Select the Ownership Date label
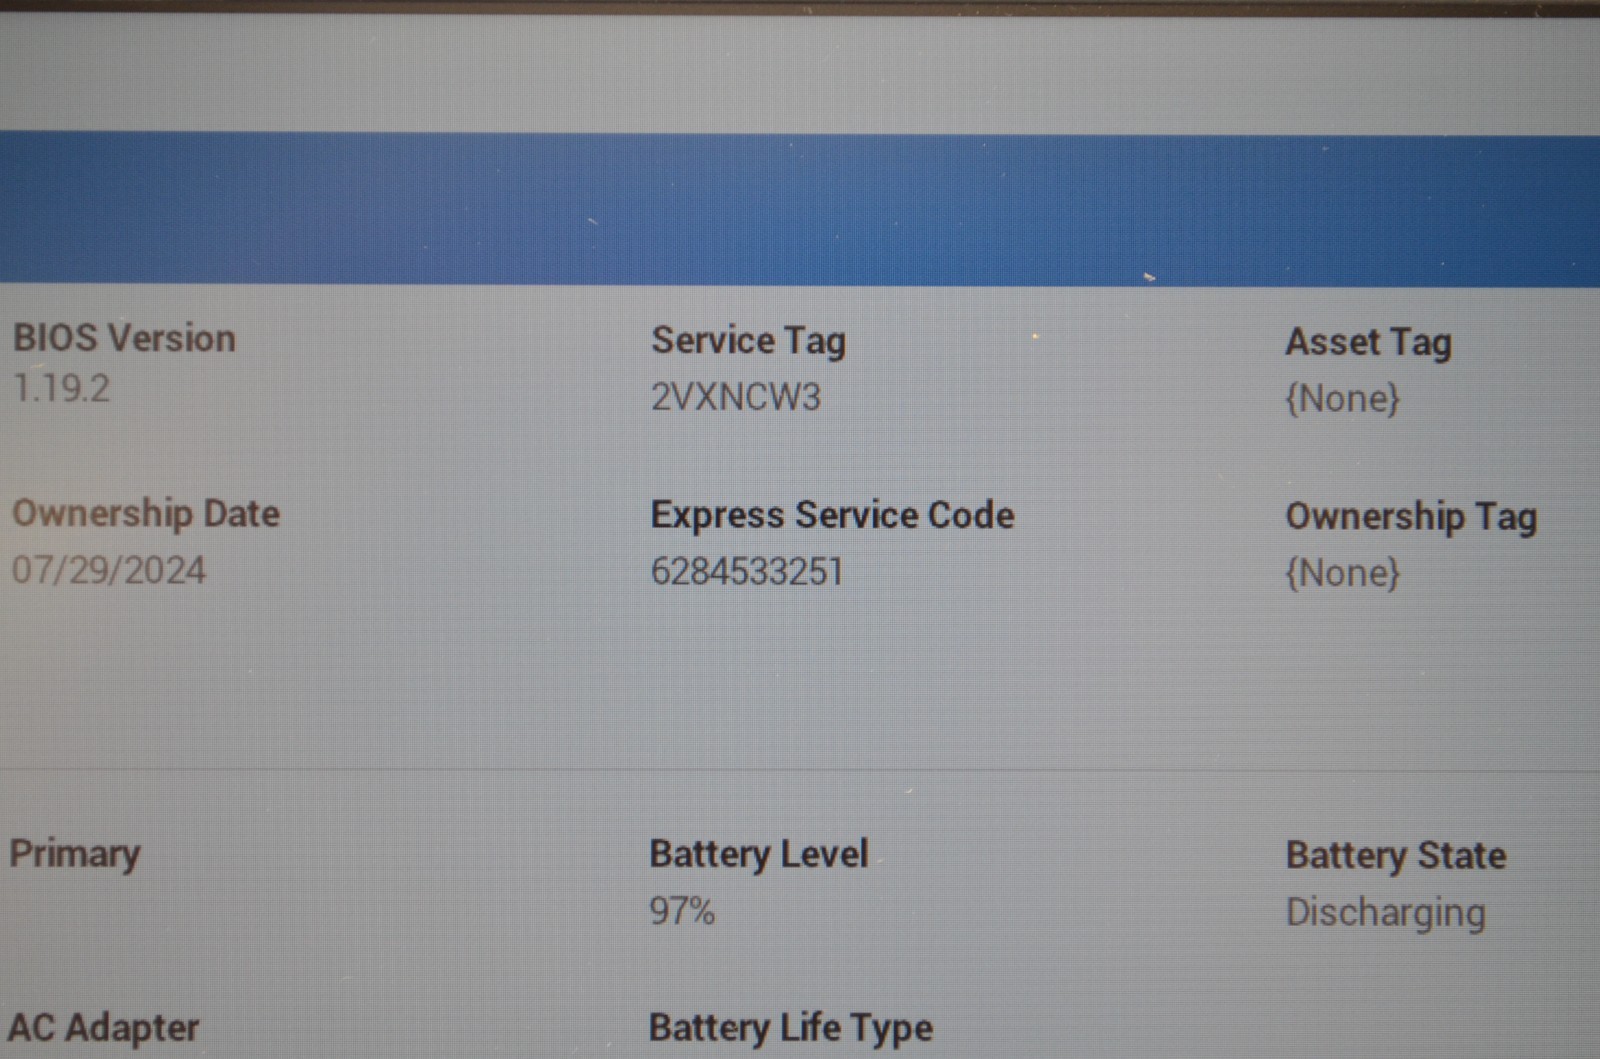 click(146, 514)
